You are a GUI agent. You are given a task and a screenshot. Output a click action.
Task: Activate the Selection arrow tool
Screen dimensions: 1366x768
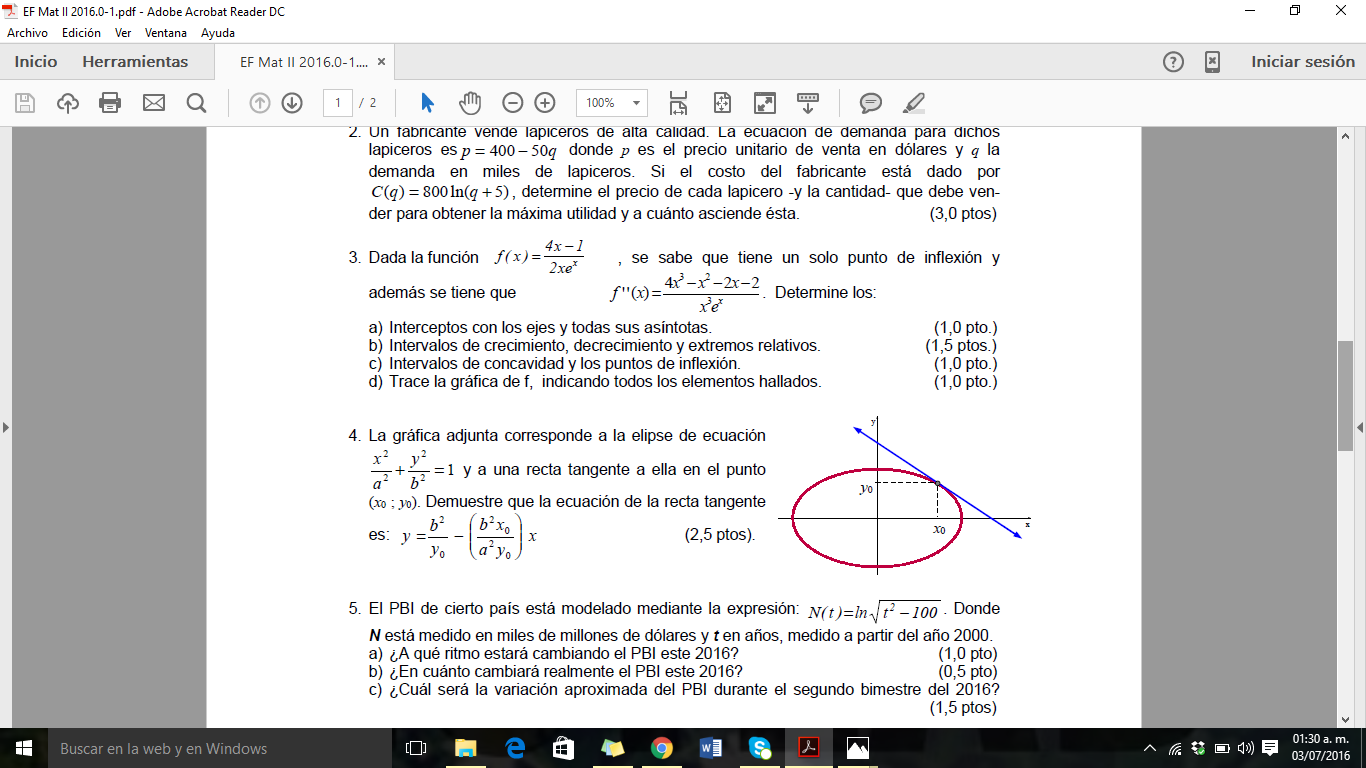point(428,103)
